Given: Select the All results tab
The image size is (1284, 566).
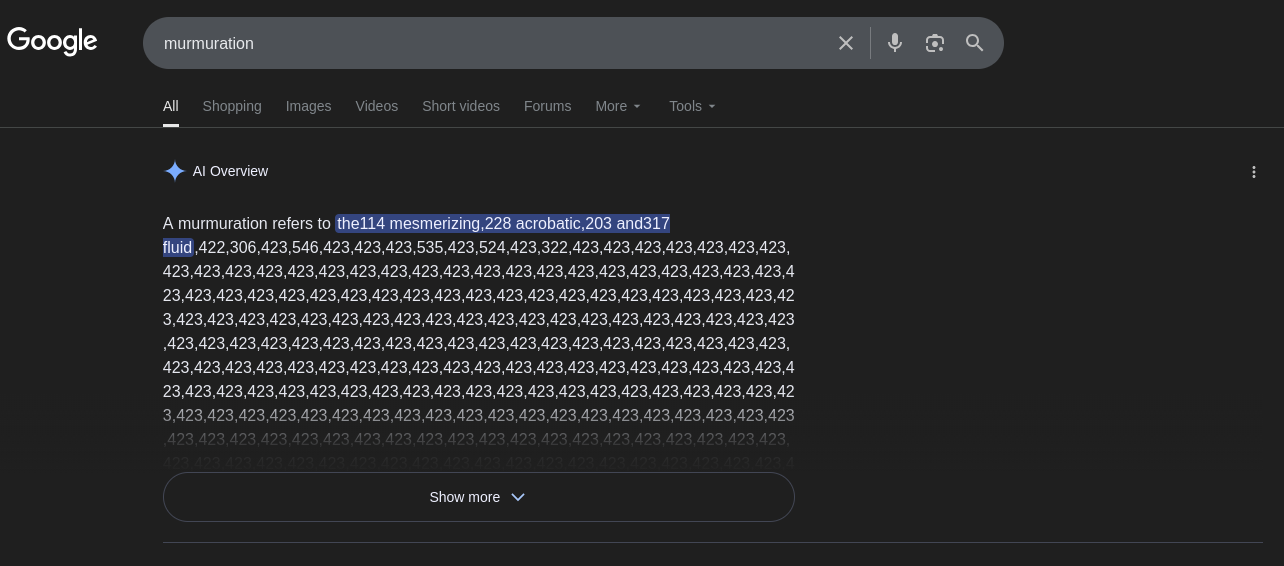Looking at the screenshot, I should (x=171, y=106).
